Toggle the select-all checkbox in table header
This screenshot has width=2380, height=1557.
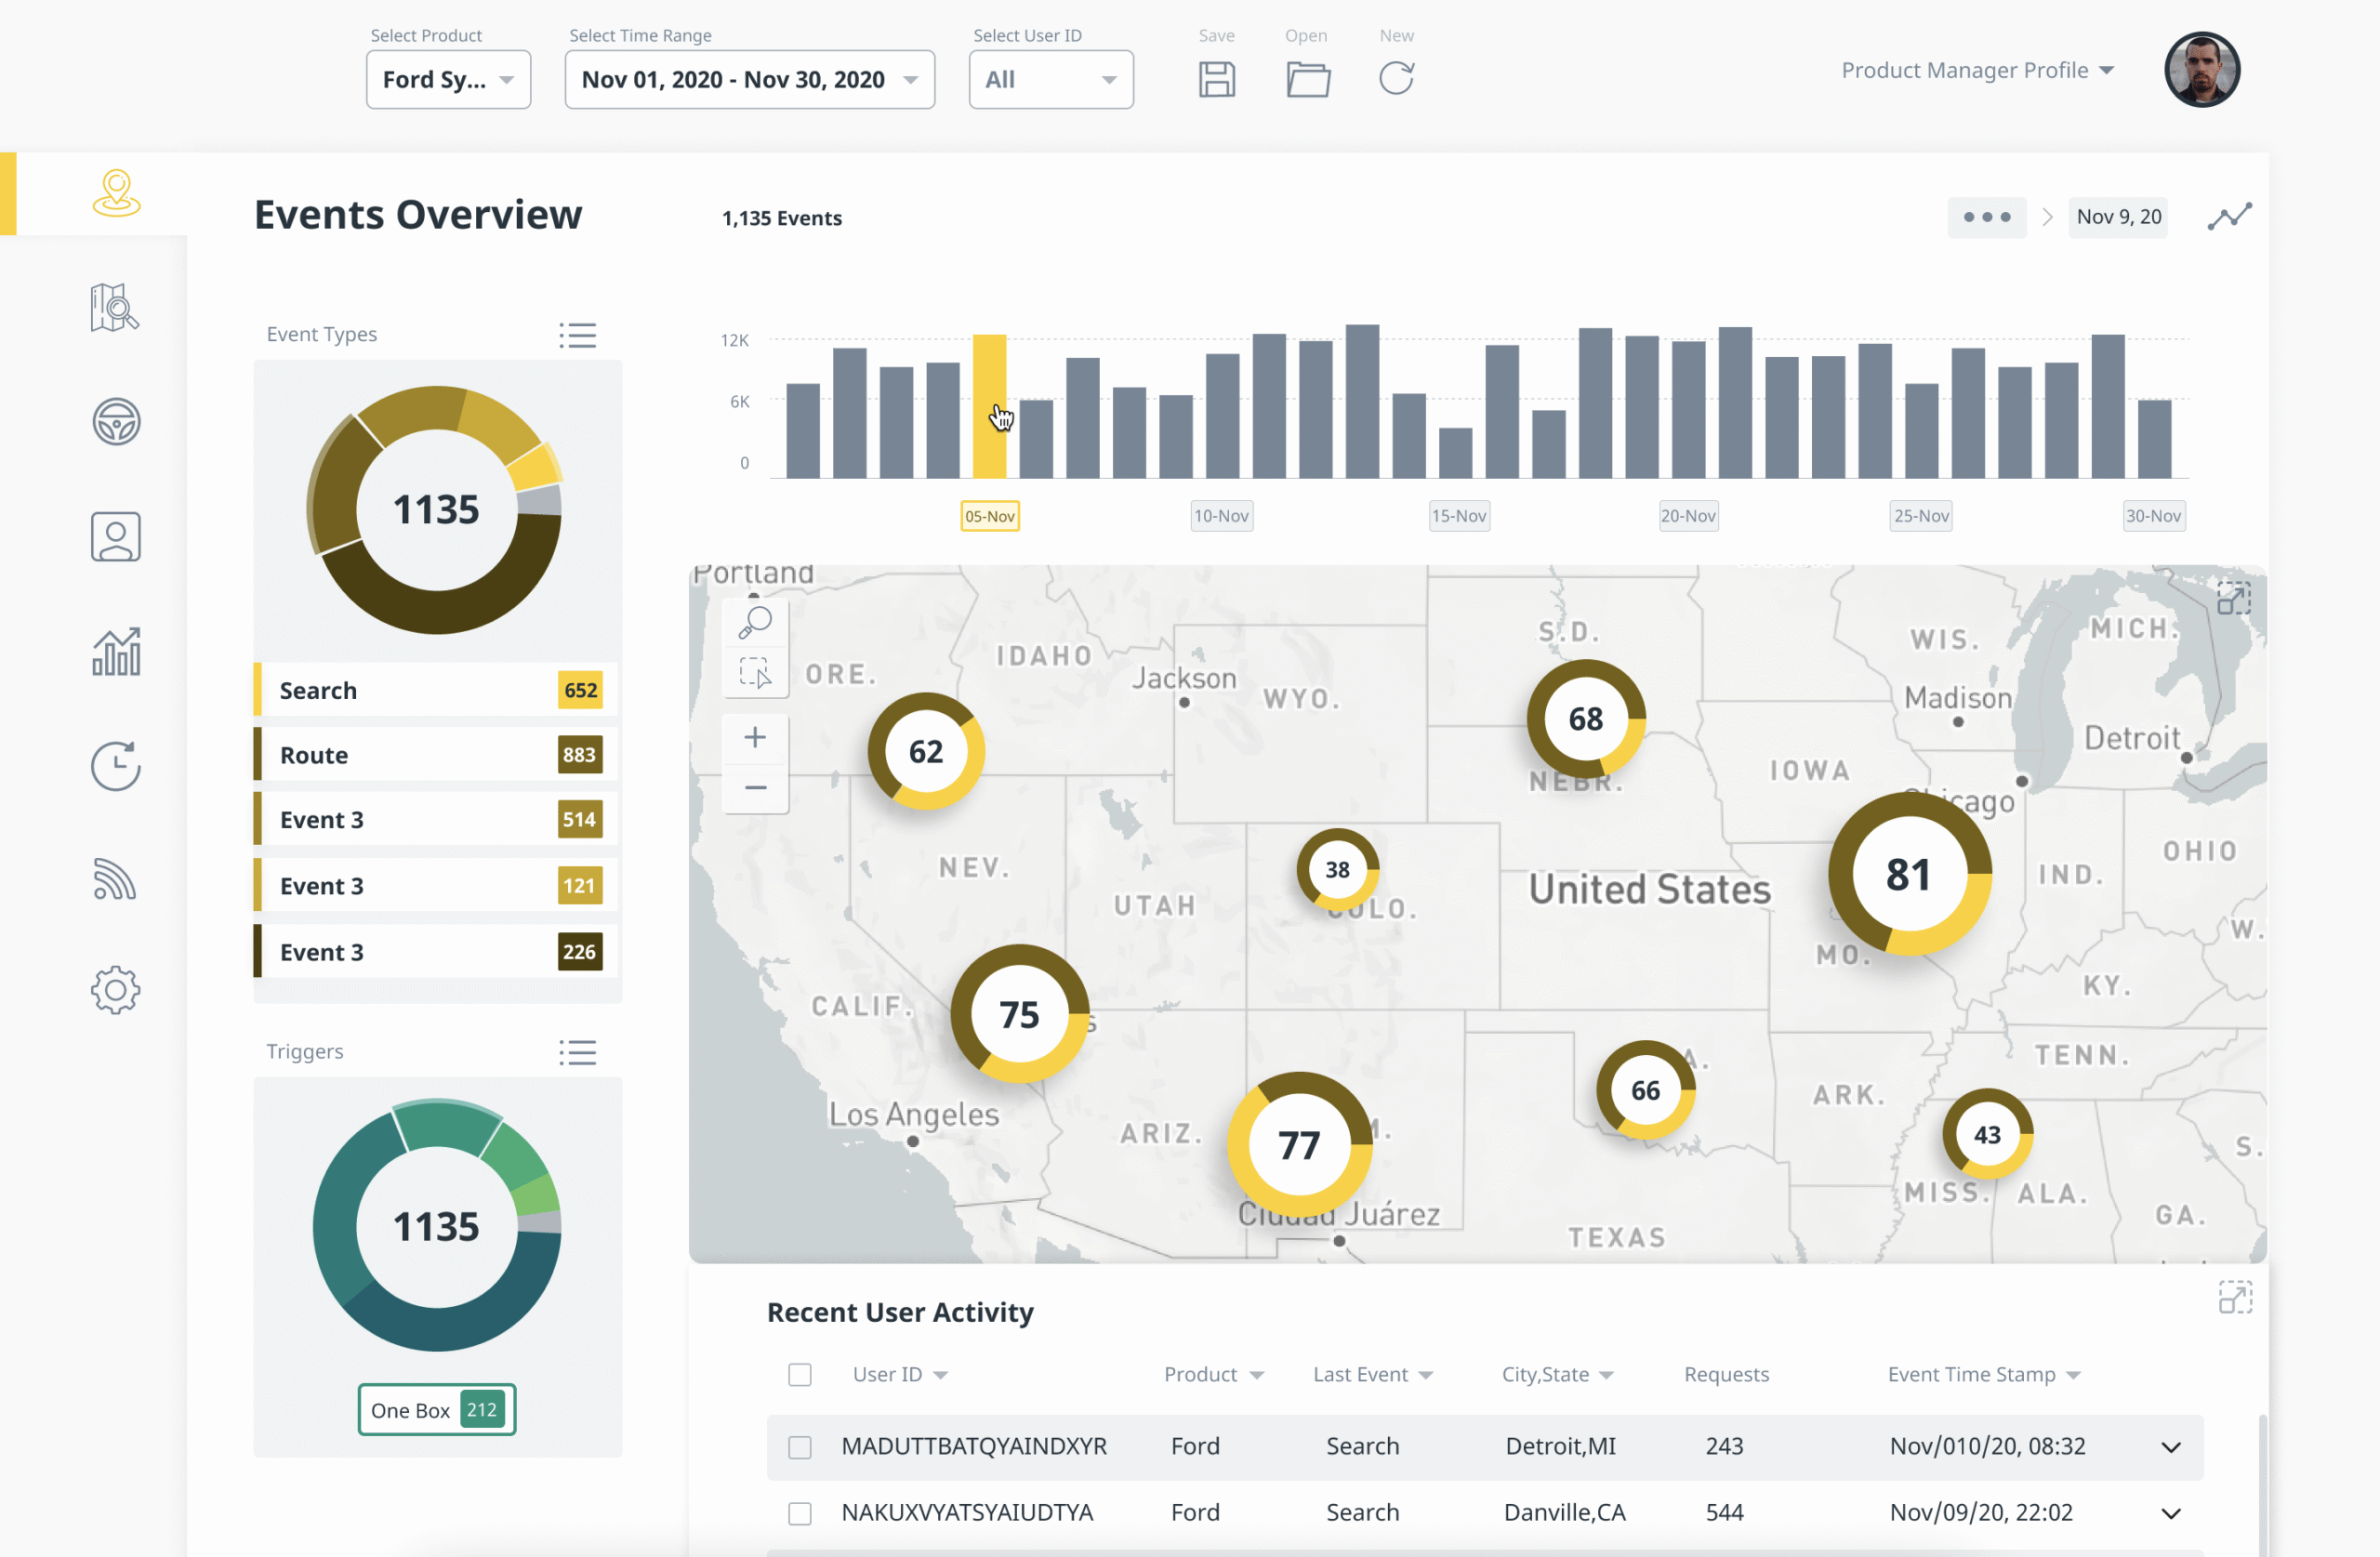coord(799,1374)
